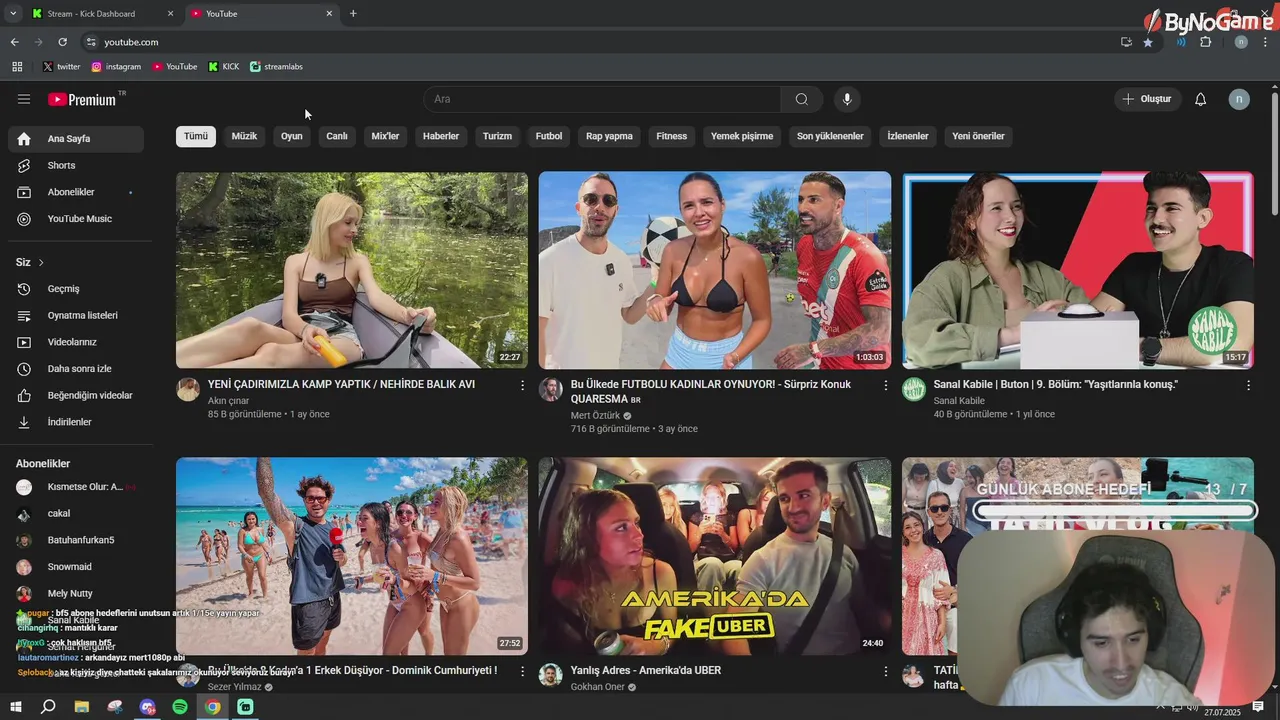1280x720 pixels.
Task: Click the search magnifier button
Action: [x=802, y=99]
